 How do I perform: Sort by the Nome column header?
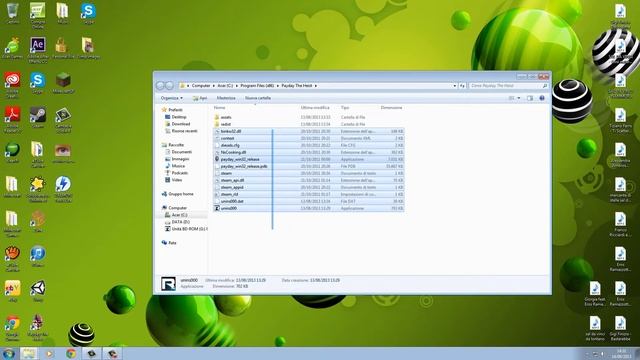coord(220,108)
